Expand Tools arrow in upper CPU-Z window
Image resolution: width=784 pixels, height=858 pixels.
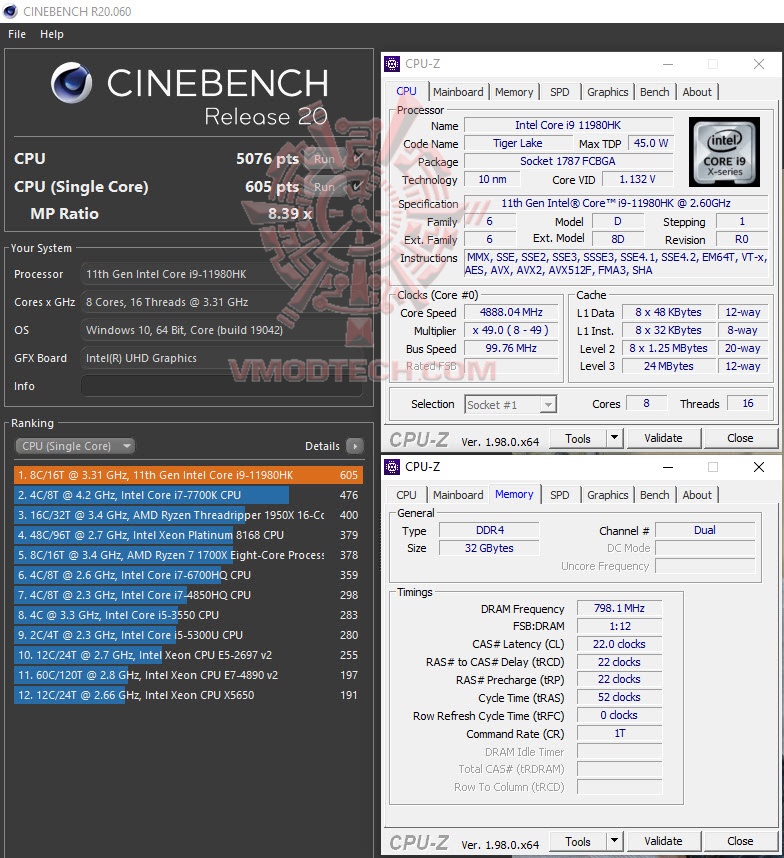pos(615,438)
